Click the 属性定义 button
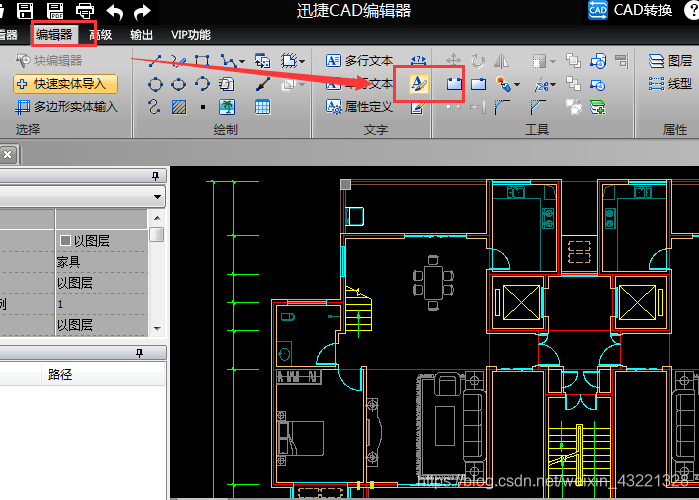This screenshot has width=699, height=500. 359,107
